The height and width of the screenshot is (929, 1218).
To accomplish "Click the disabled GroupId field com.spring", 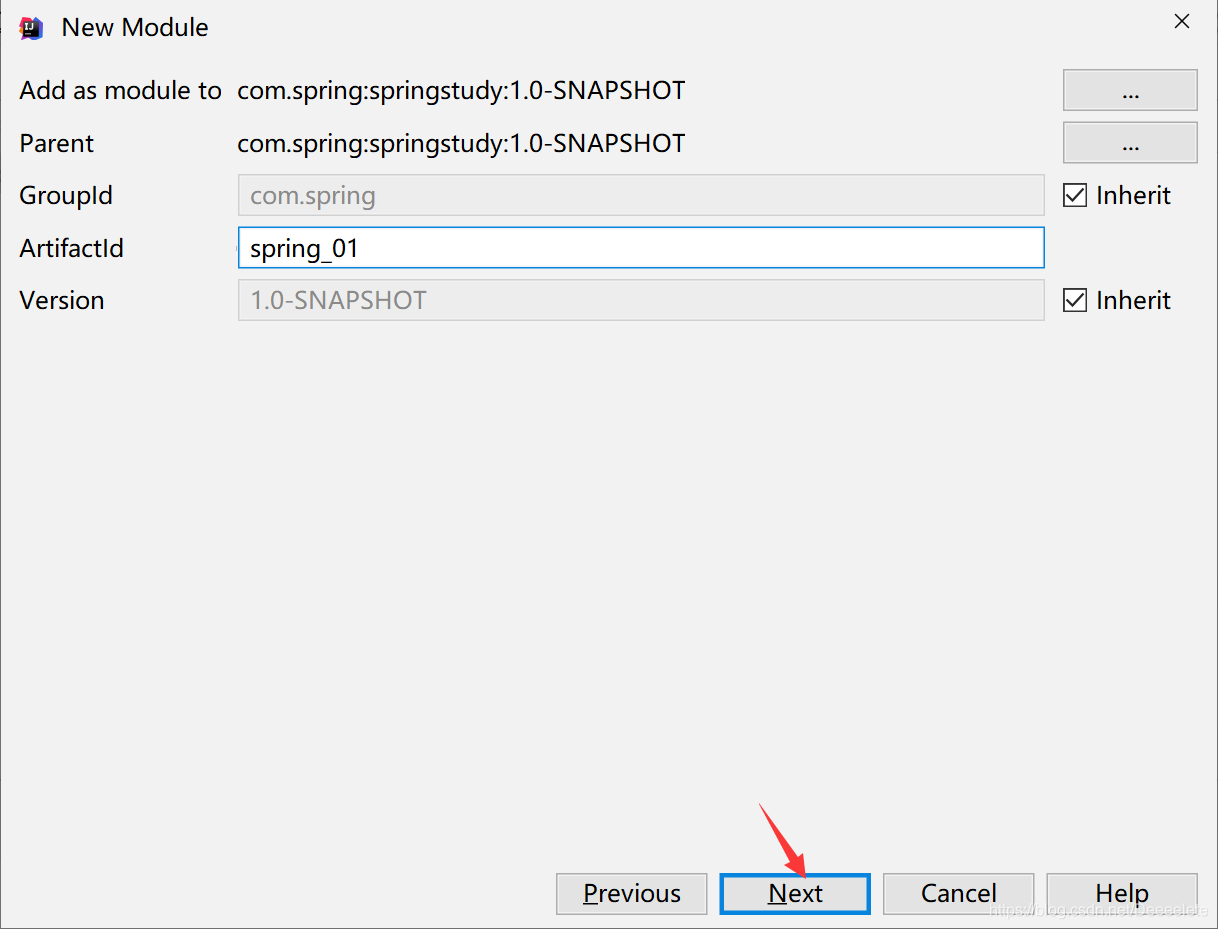I will pos(641,195).
